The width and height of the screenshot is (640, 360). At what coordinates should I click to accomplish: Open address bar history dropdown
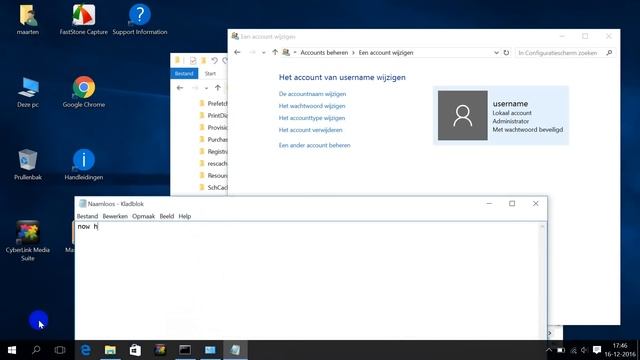(x=496, y=53)
